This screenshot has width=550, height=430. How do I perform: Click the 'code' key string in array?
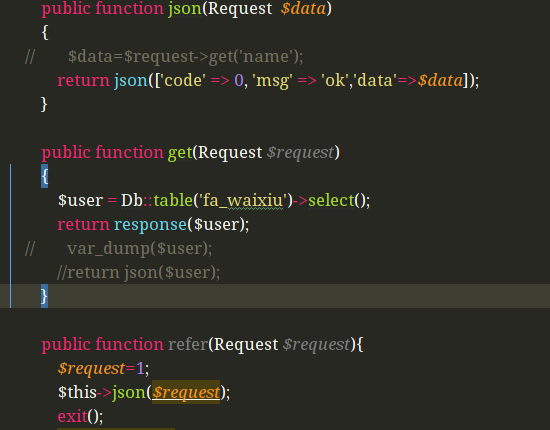(183, 81)
